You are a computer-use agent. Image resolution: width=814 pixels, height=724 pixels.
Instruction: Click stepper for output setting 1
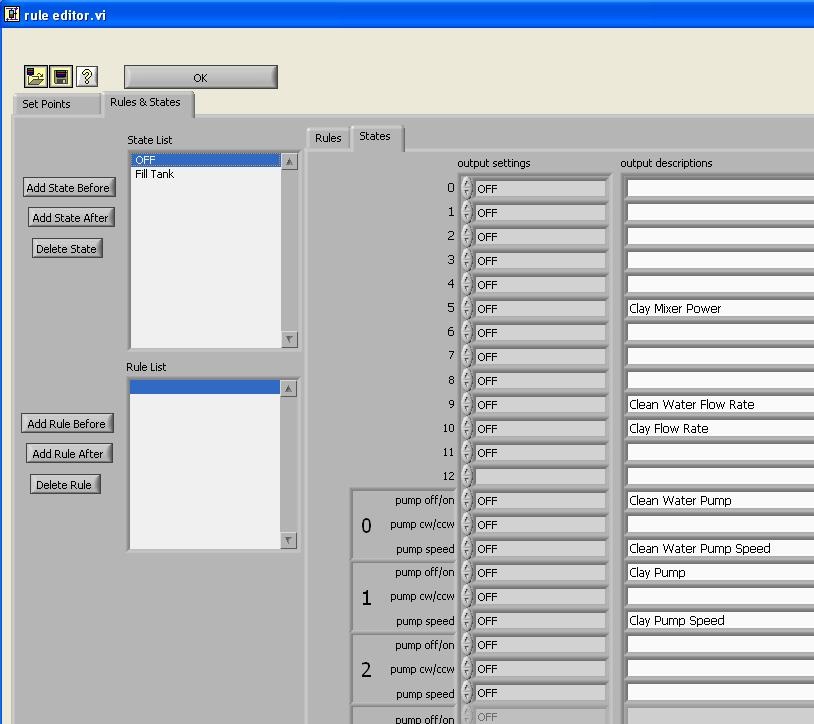tap(467, 212)
